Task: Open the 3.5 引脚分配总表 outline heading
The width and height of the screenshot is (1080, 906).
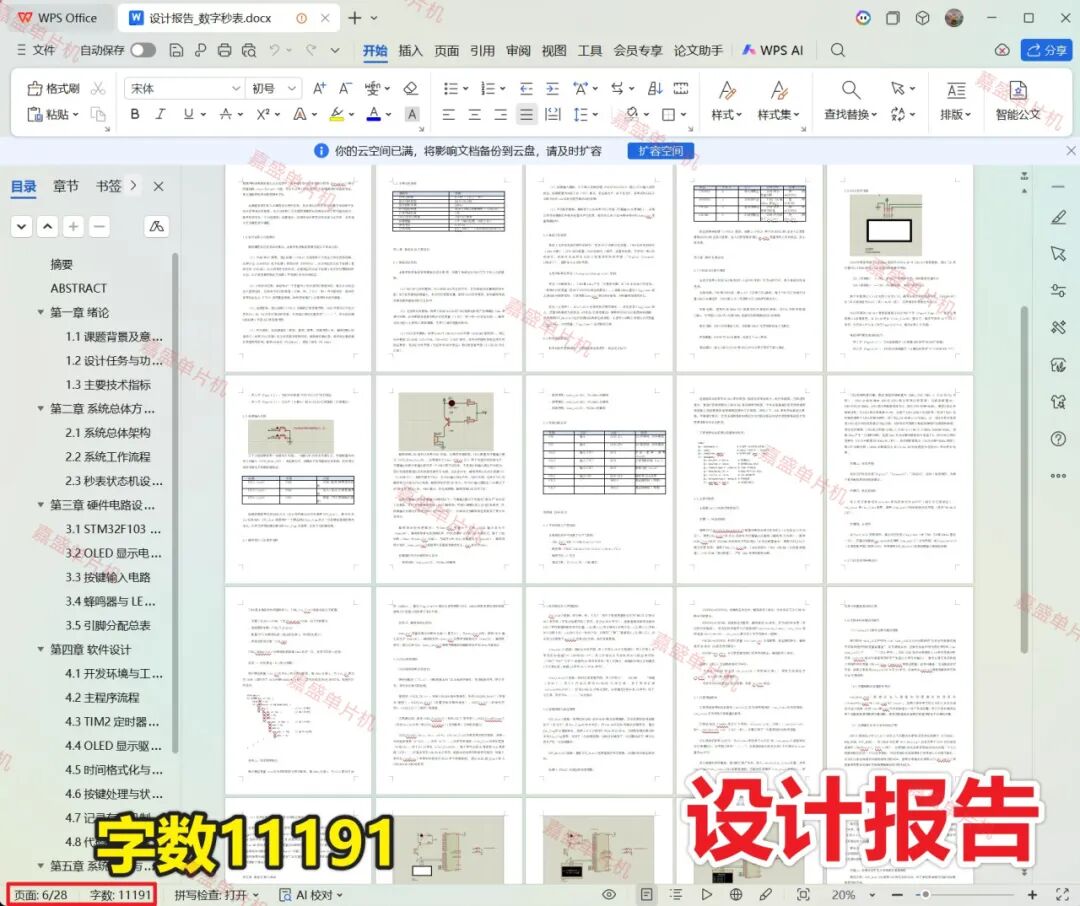Action: click(x=108, y=626)
